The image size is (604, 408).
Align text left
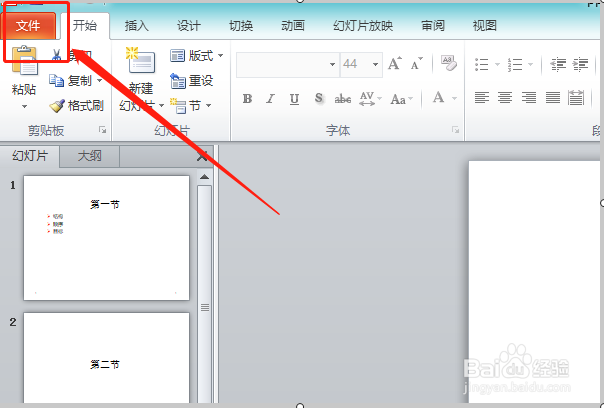(x=482, y=97)
